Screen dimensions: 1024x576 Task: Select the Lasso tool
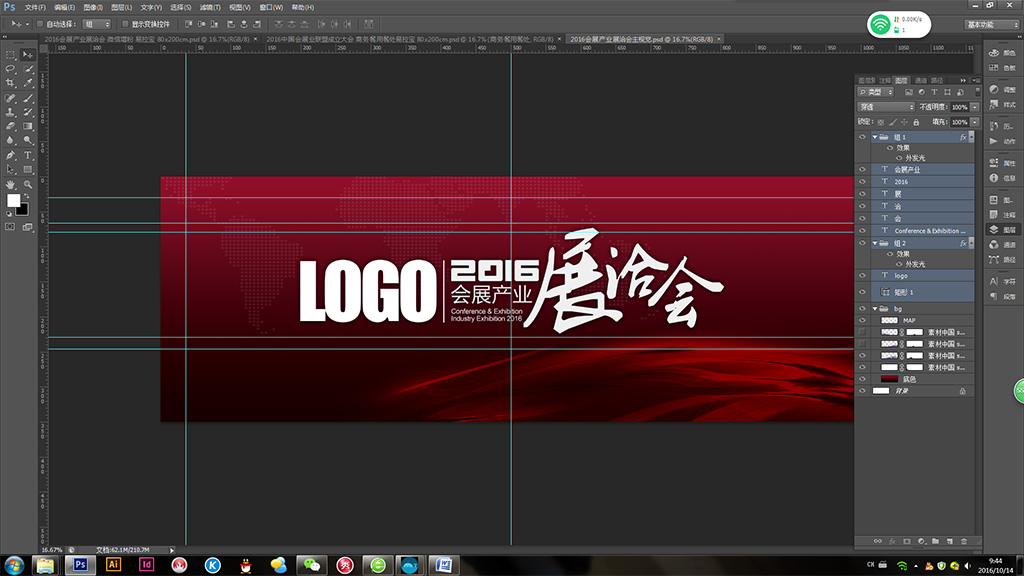point(10,69)
